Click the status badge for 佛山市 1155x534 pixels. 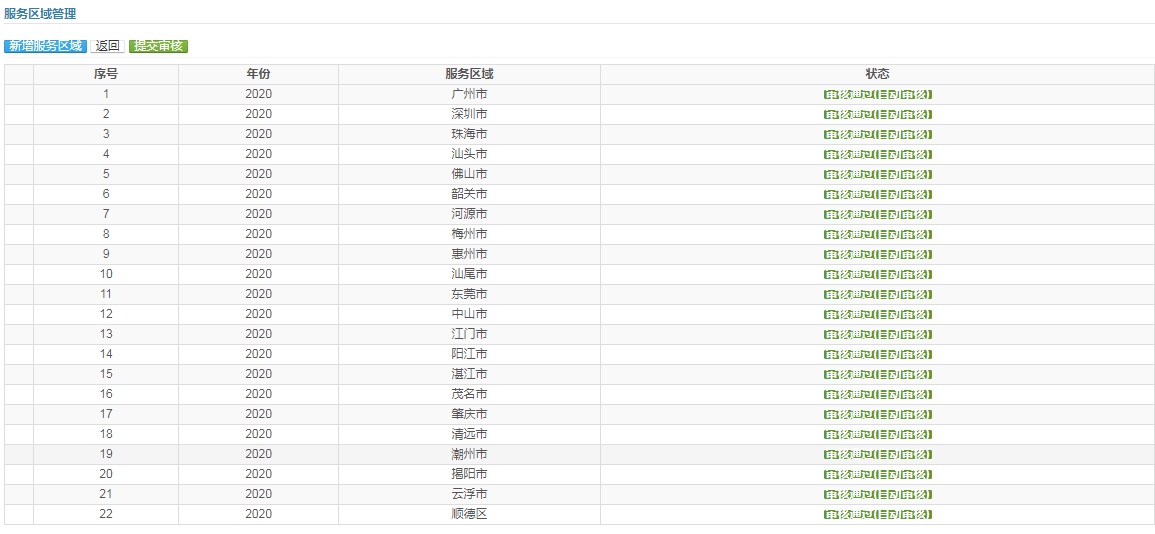click(x=877, y=175)
